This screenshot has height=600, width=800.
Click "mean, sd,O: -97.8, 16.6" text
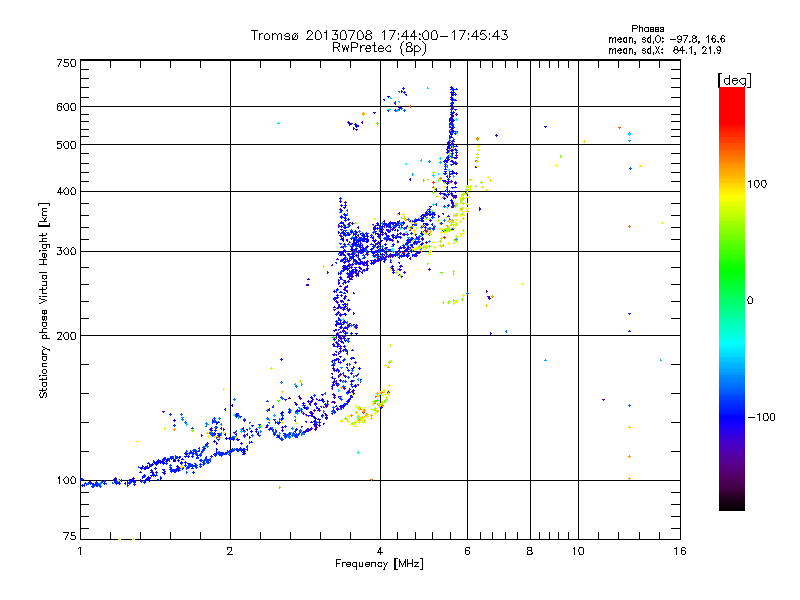pos(666,39)
